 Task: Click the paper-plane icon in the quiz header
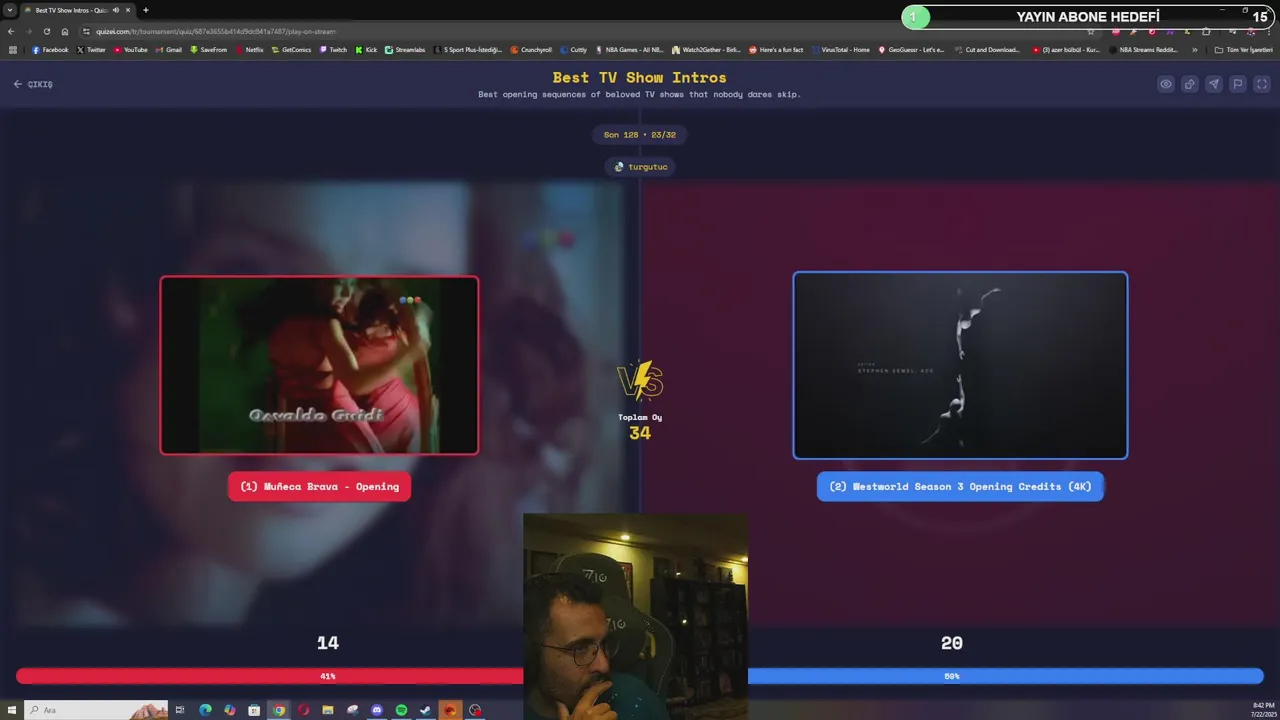(x=1214, y=84)
